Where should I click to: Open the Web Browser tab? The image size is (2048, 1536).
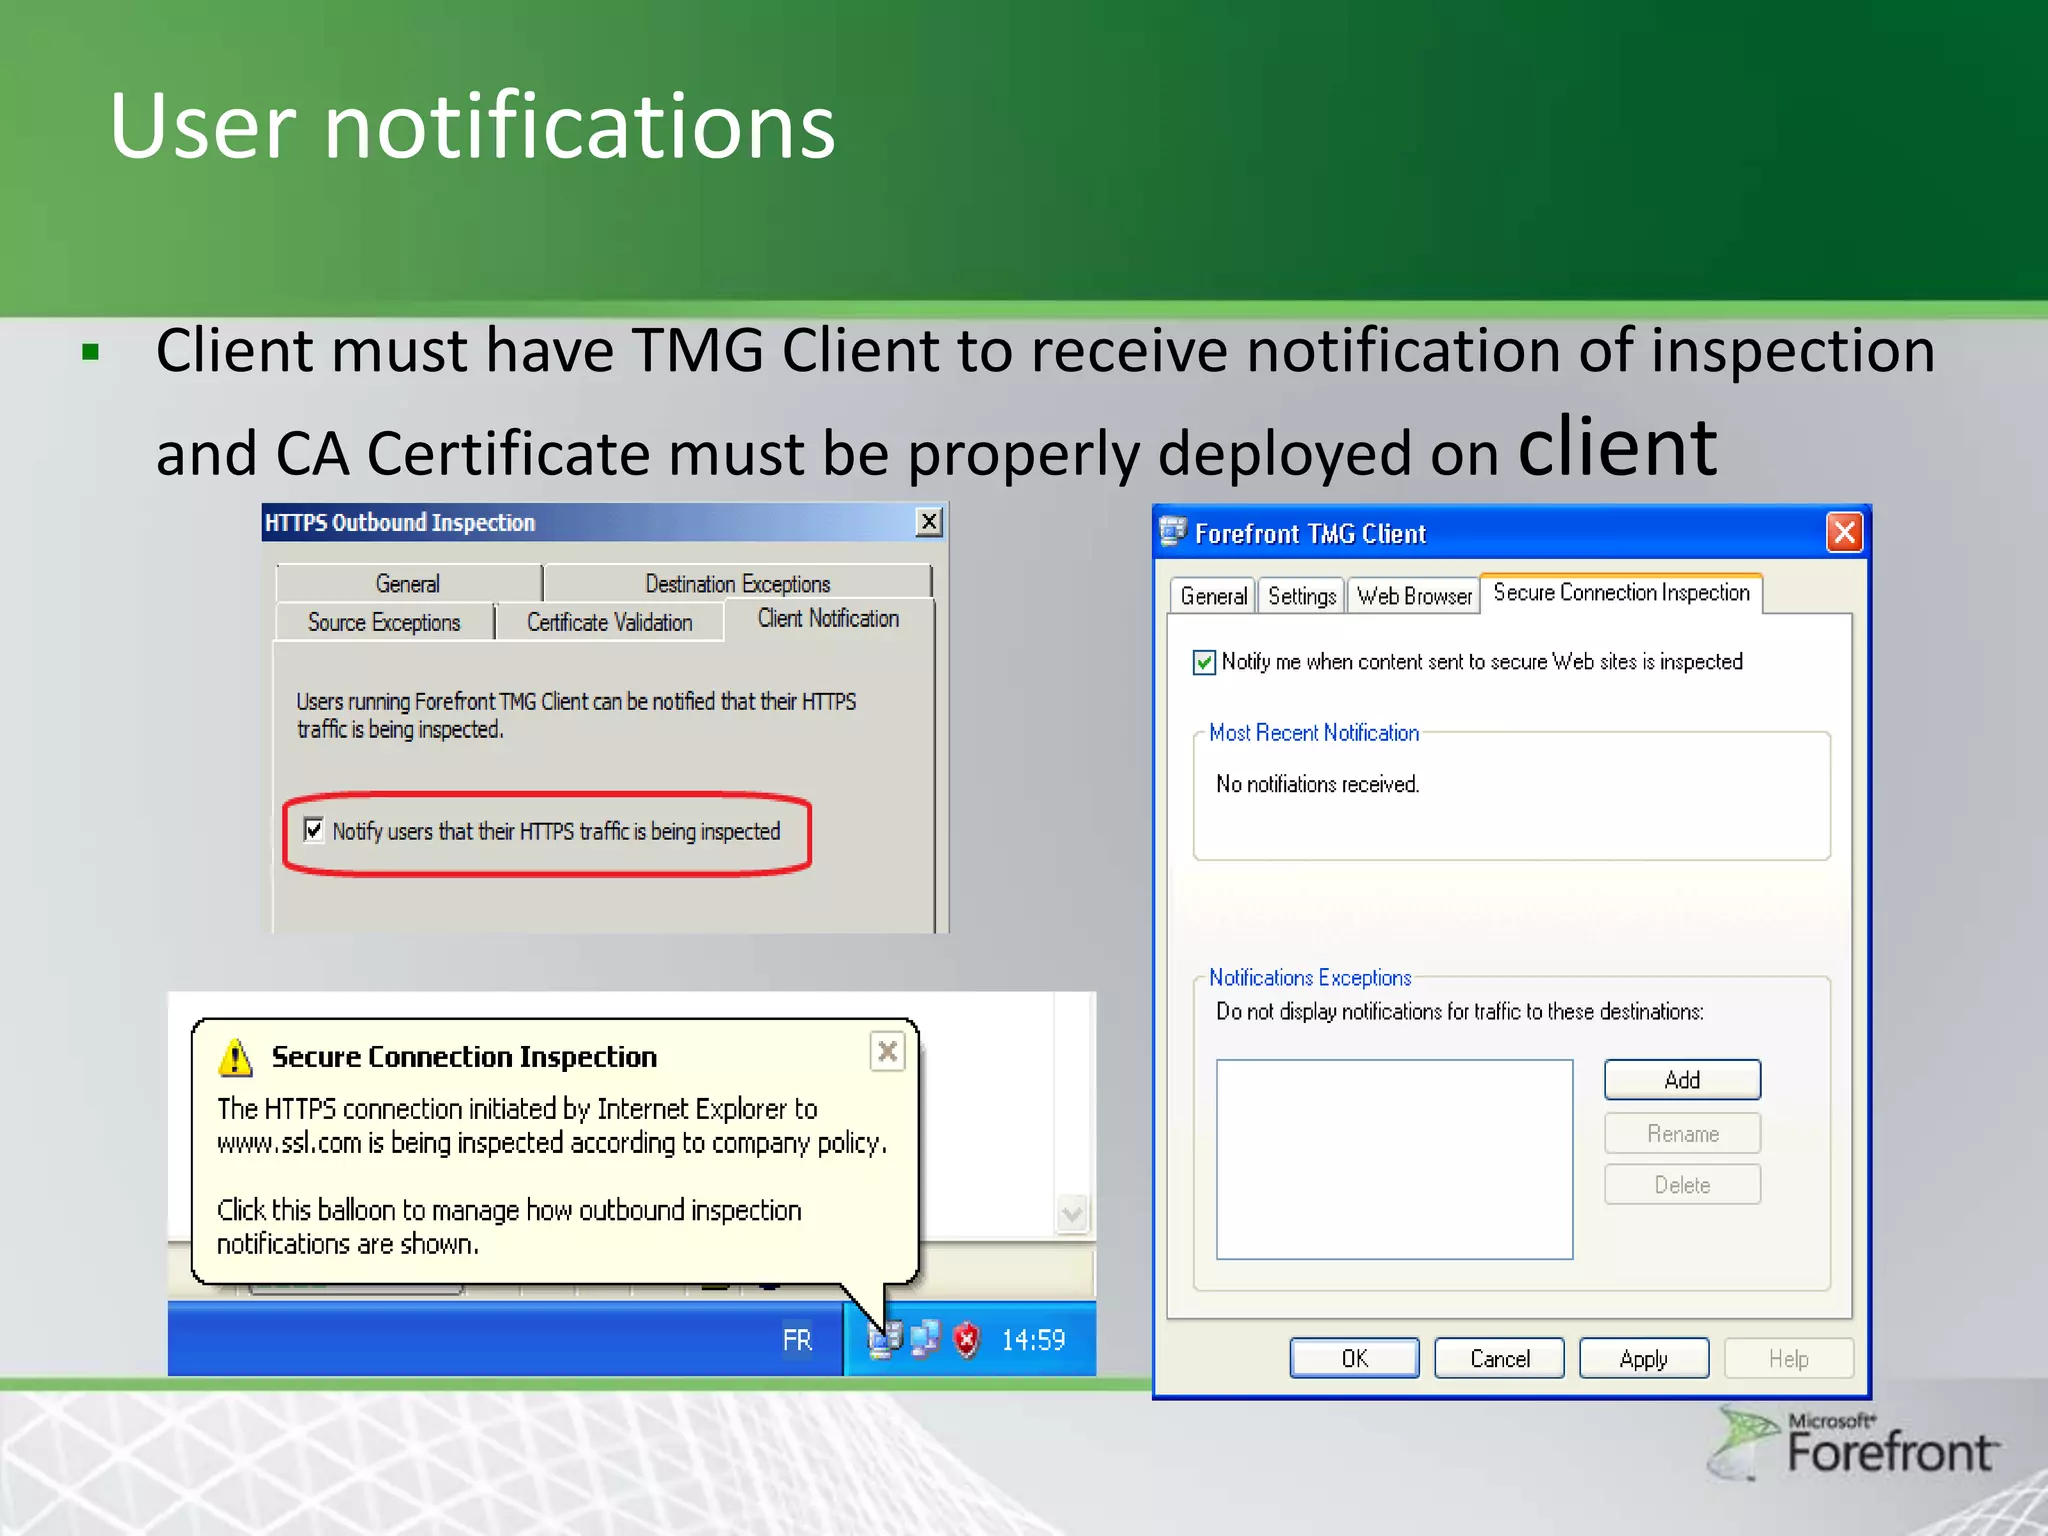[1413, 596]
